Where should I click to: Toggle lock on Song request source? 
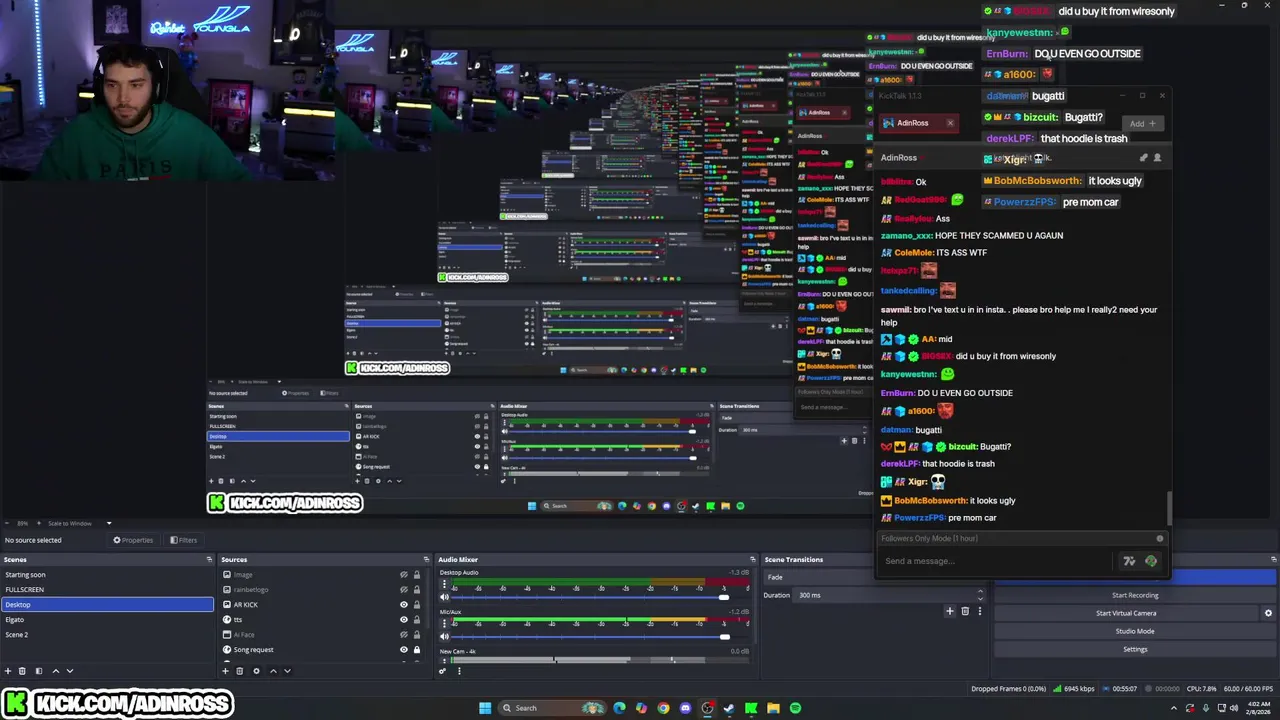click(417, 650)
